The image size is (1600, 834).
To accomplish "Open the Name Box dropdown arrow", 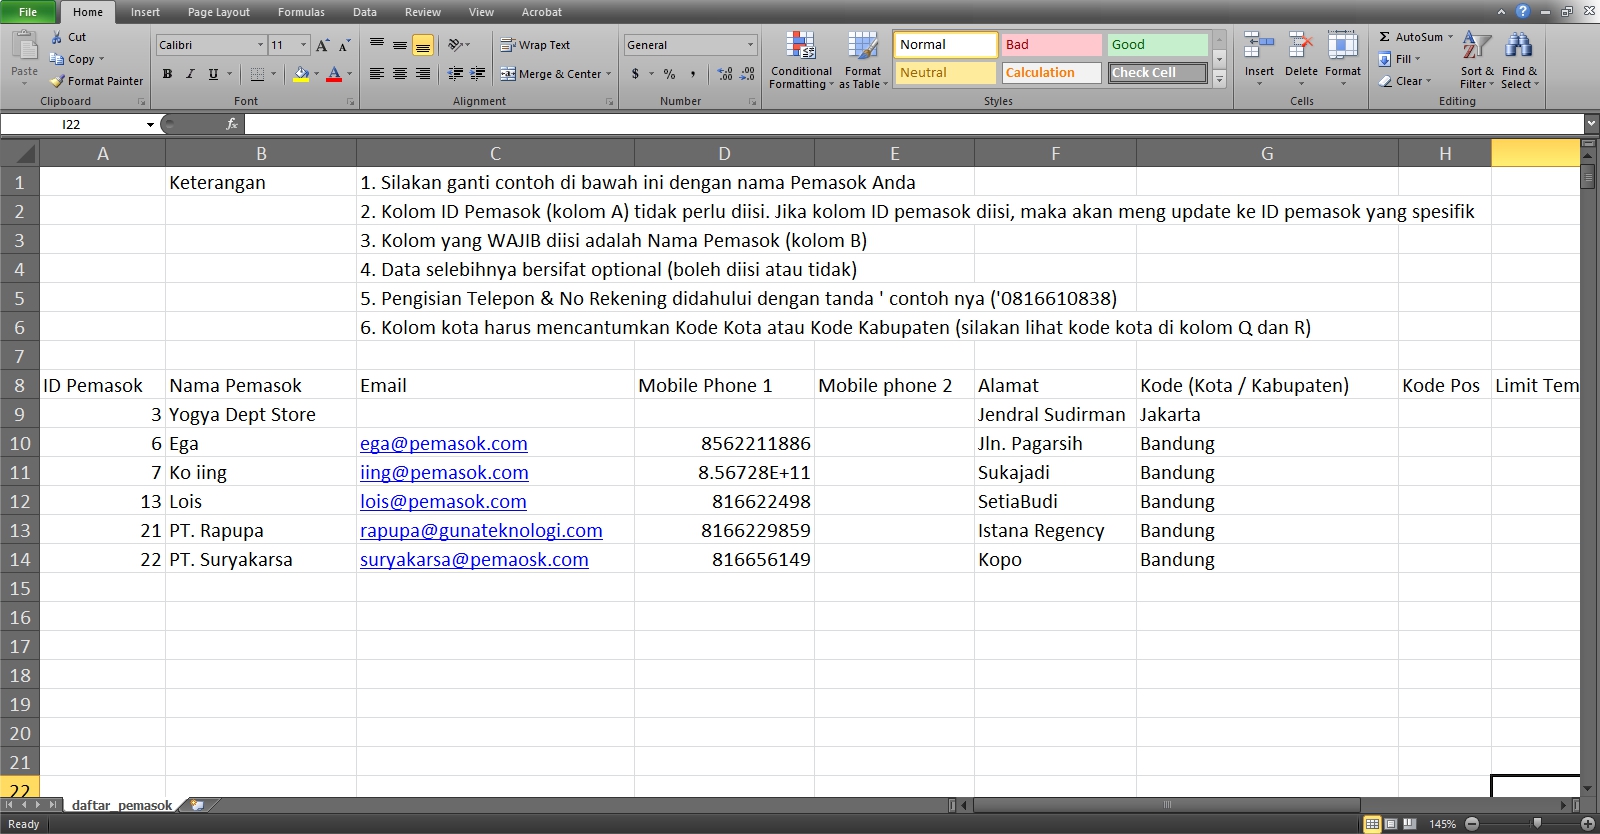I will pyautogui.click(x=150, y=125).
